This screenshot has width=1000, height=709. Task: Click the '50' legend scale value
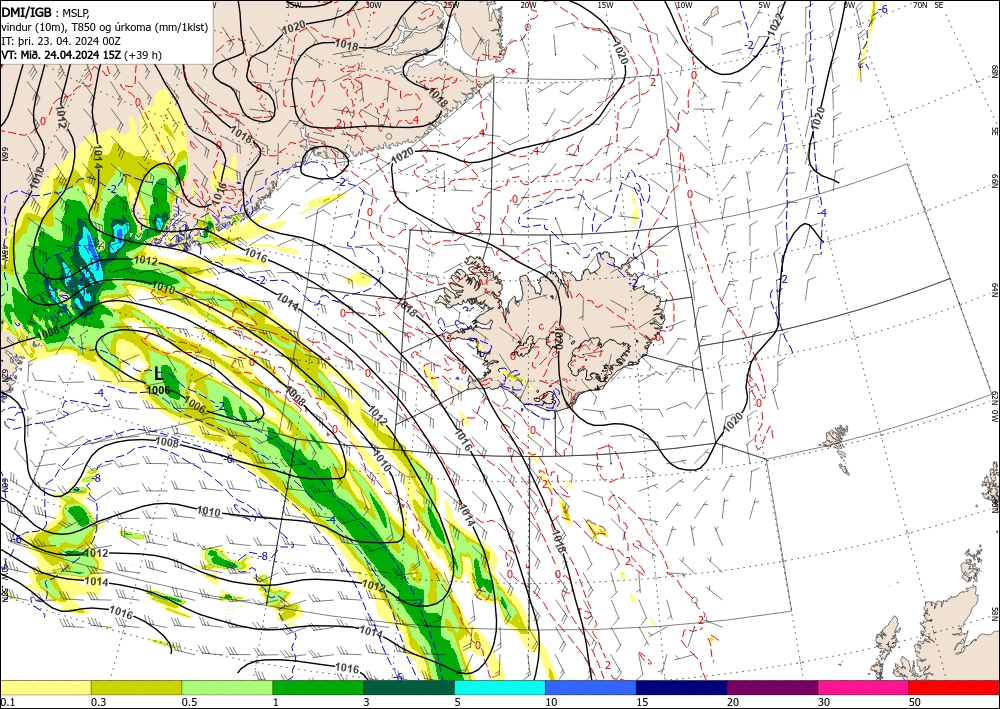[x=915, y=702]
